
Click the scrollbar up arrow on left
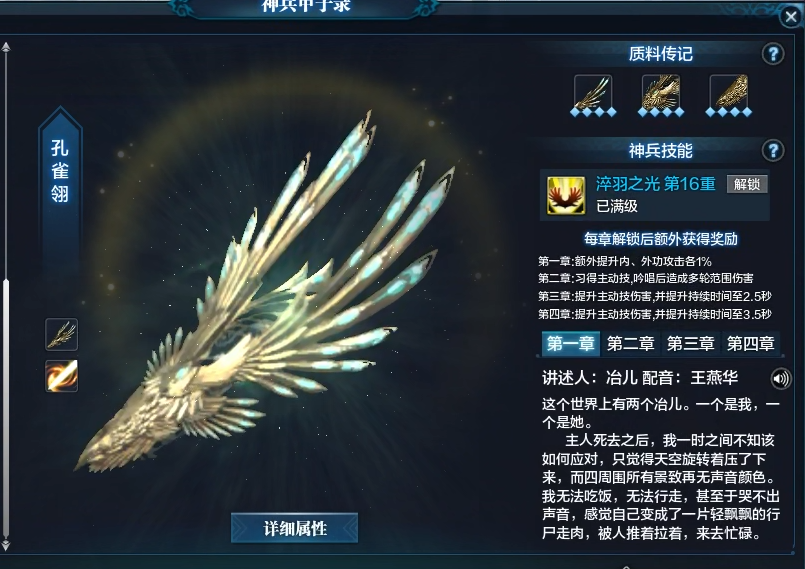tap(6, 47)
